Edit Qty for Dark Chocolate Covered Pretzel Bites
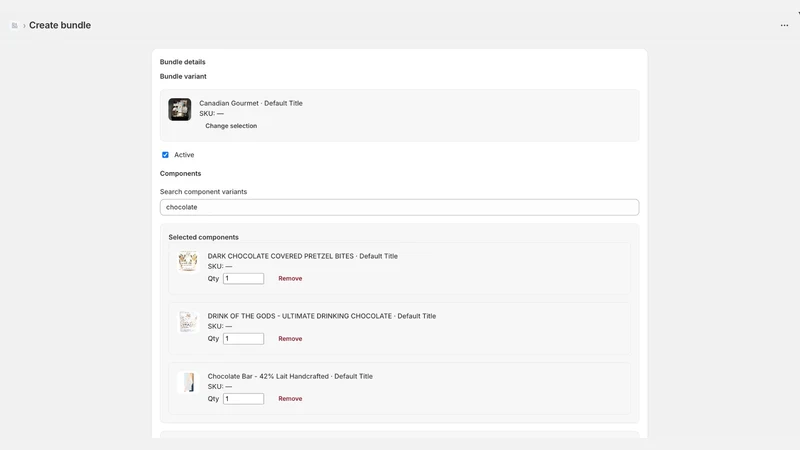This screenshot has width=800, height=450. (x=243, y=279)
